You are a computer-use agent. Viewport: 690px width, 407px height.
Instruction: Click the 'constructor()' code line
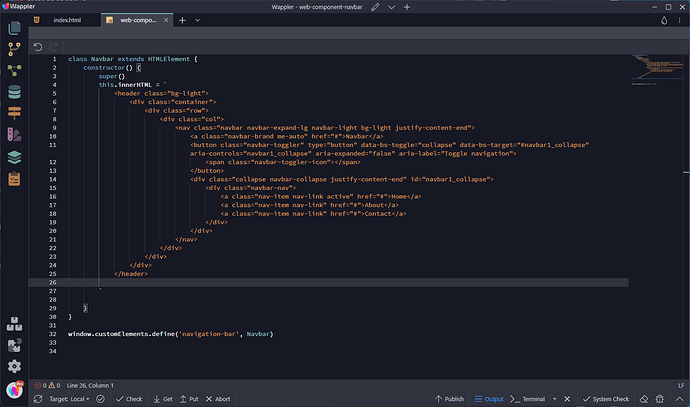[112, 67]
